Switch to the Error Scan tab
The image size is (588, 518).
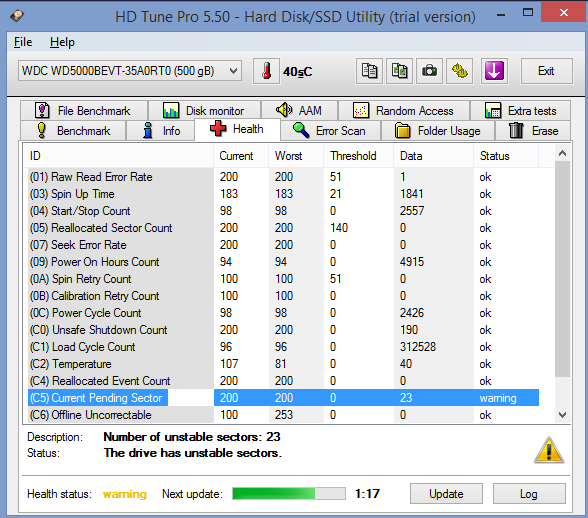pos(331,131)
